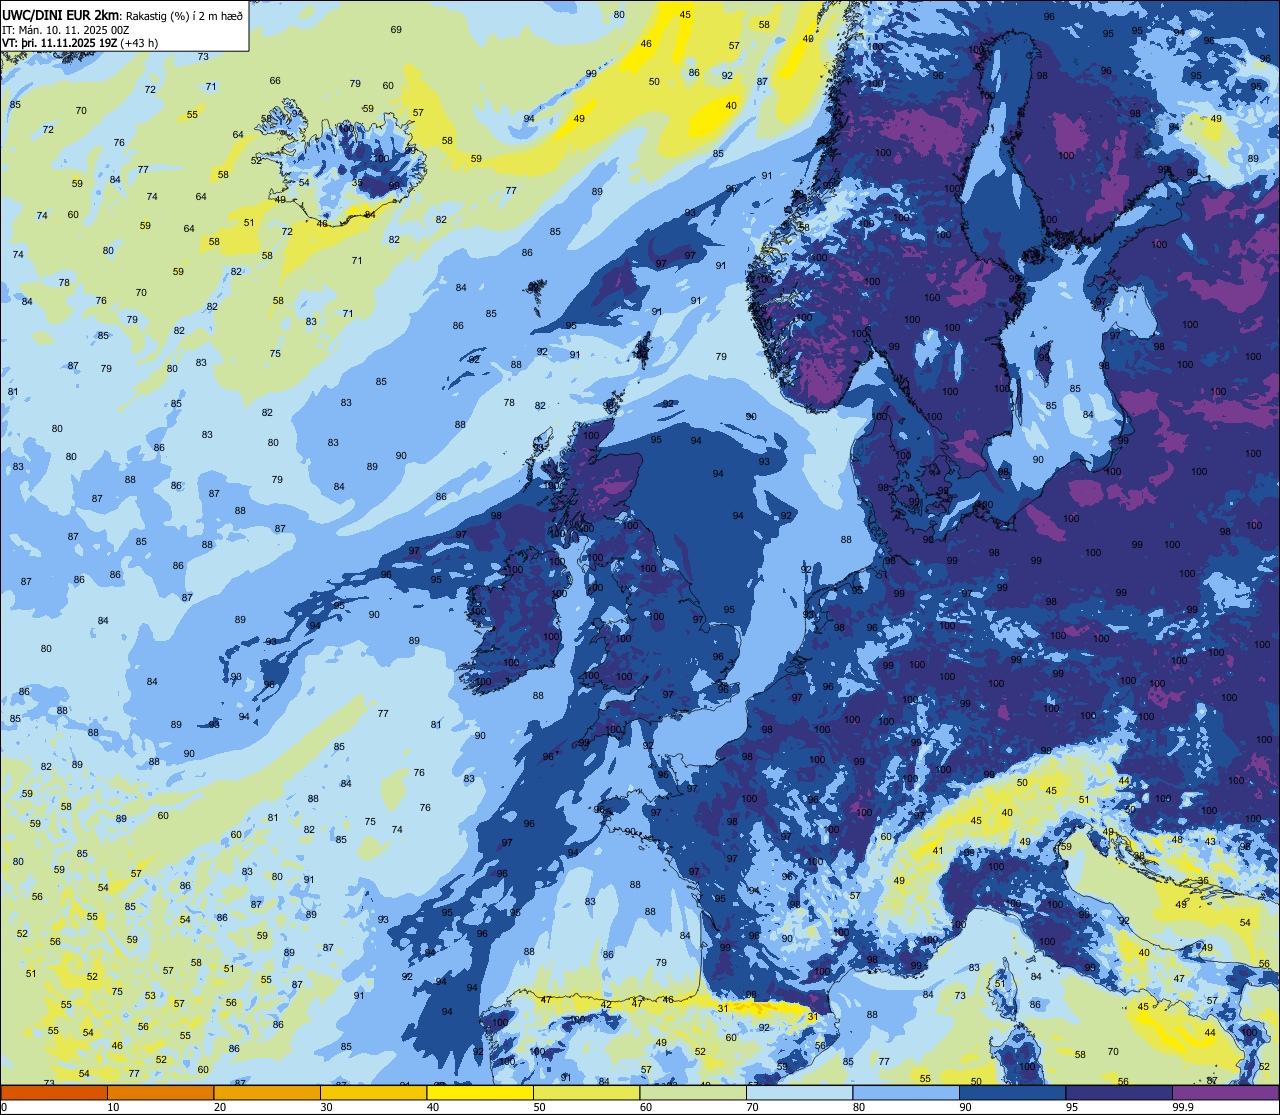Click the '60' tick label on legend

[646, 1107]
